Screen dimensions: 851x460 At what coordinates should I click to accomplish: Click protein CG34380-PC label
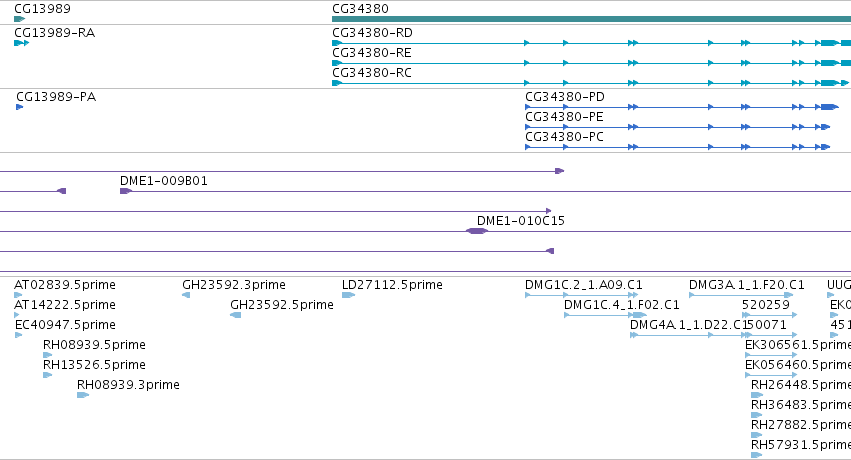564,137
